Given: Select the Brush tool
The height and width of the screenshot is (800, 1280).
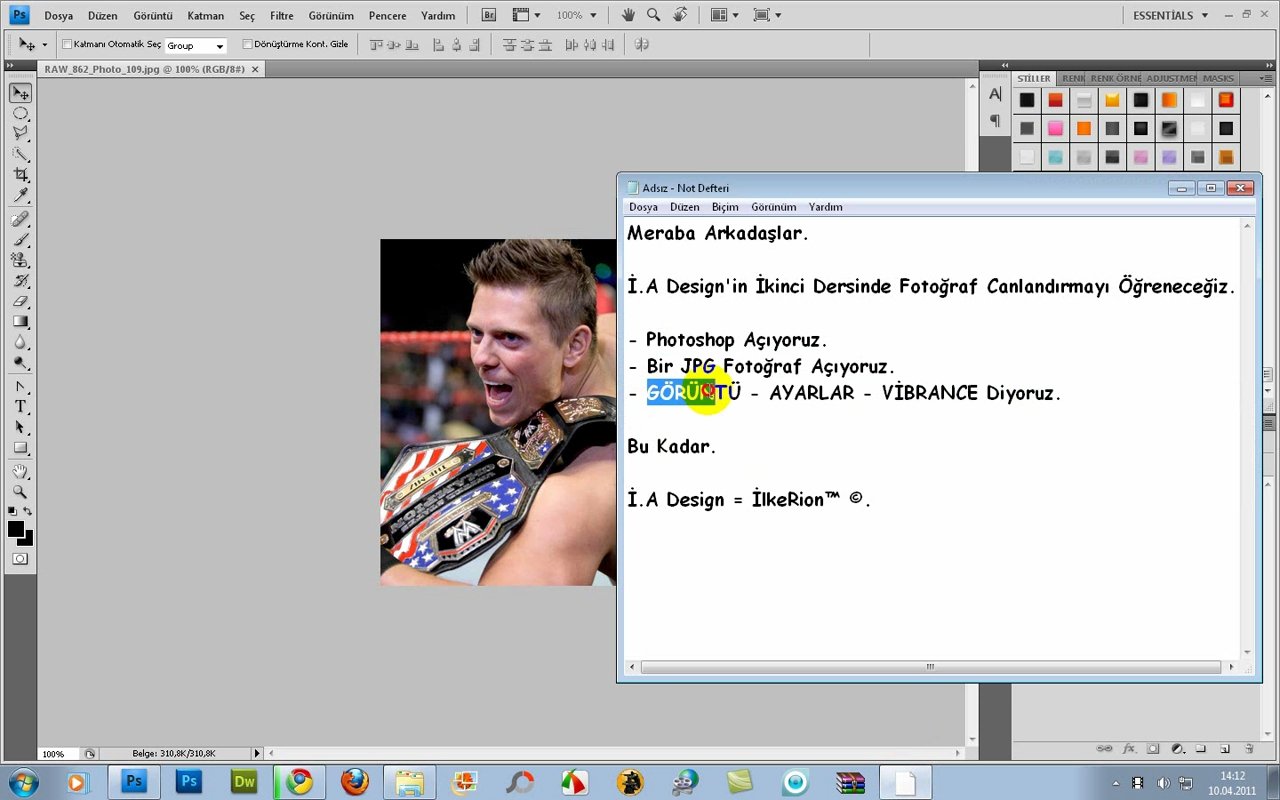Looking at the screenshot, I should click(20, 240).
